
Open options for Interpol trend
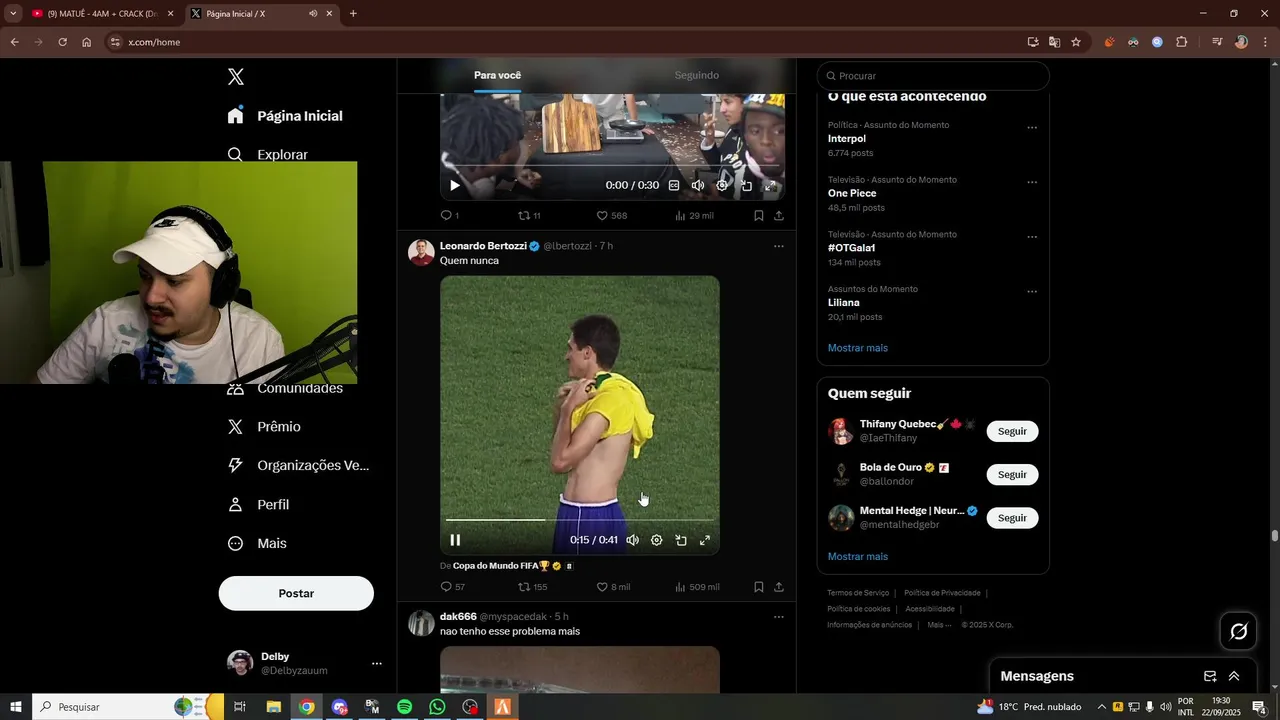(1032, 128)
